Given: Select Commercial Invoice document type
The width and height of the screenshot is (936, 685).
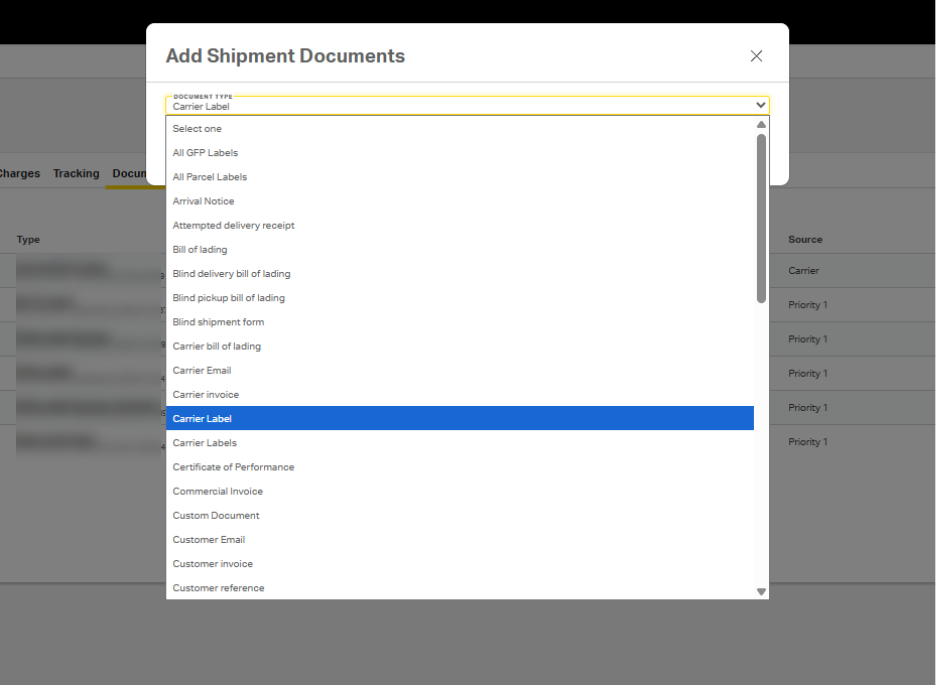Looking at the screenshot, I should (x=217, y=492).
